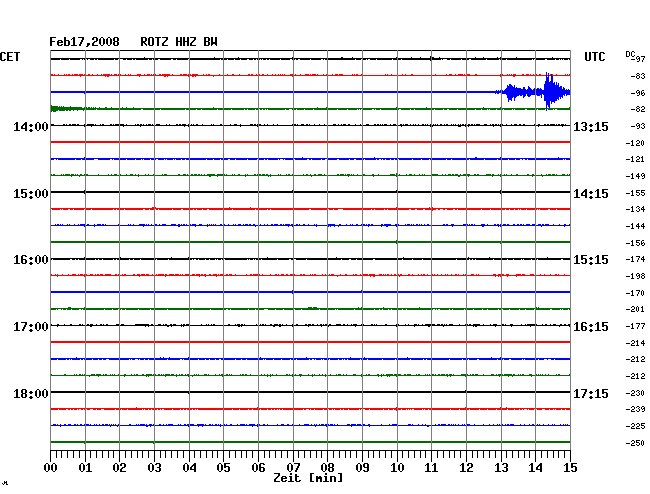
Task: Click the DC offset value '-96'
Action: pos(638,93)
